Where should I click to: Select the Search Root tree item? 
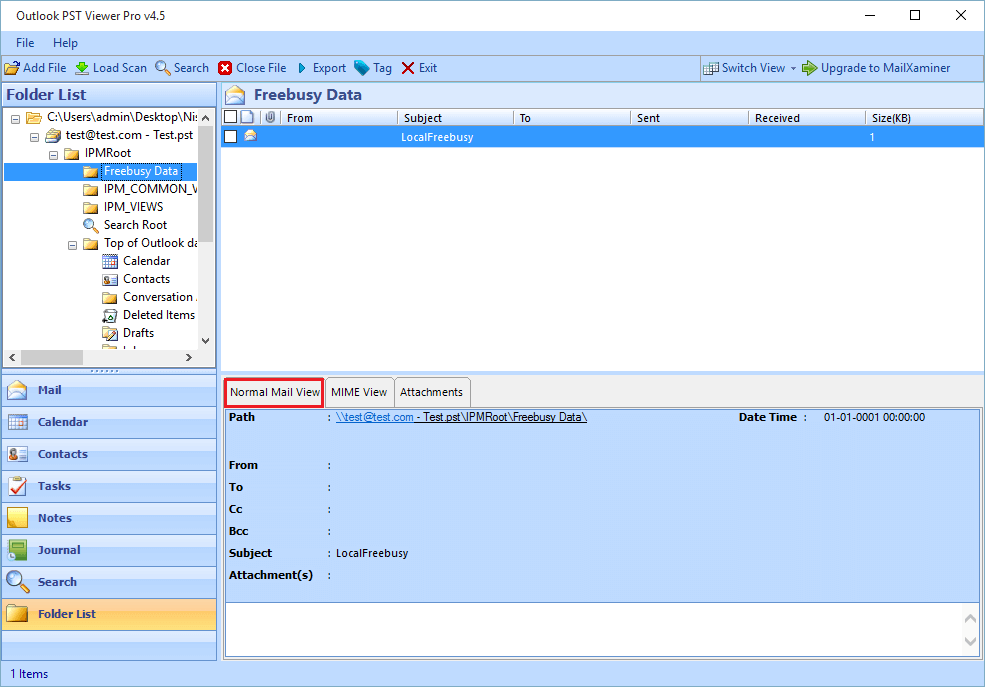[x=135, y=225]
